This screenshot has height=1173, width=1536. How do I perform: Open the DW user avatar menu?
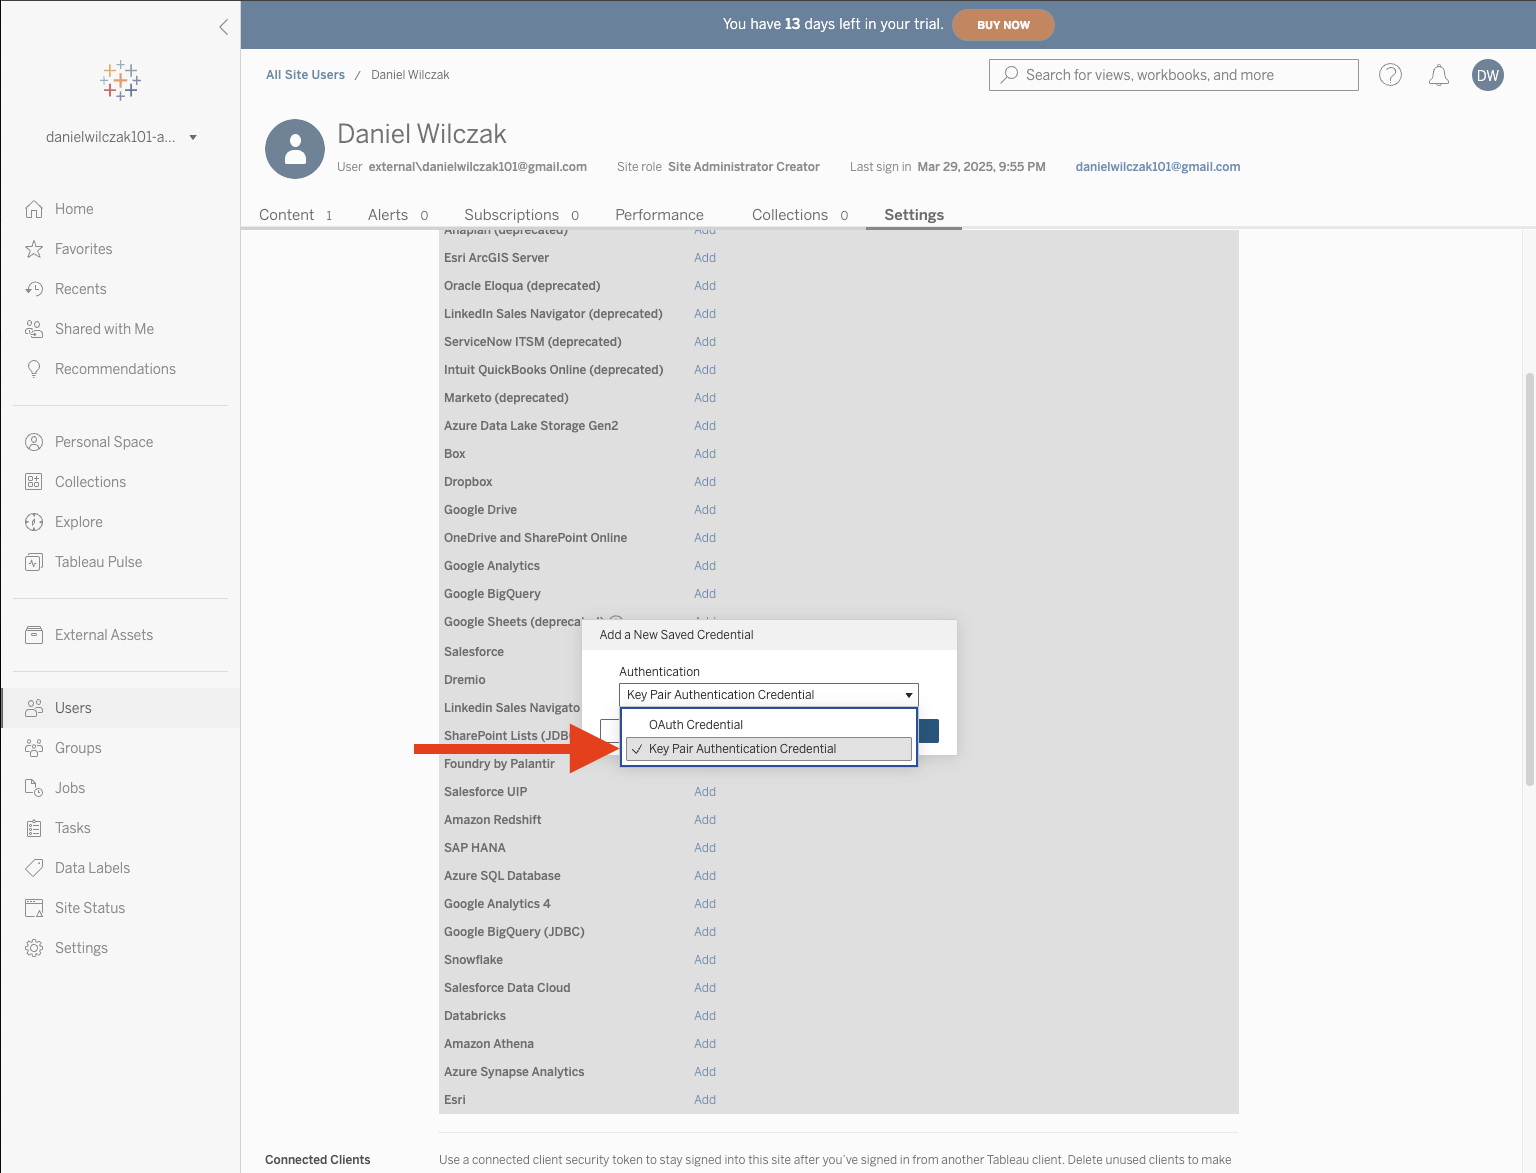[1488, 75]
